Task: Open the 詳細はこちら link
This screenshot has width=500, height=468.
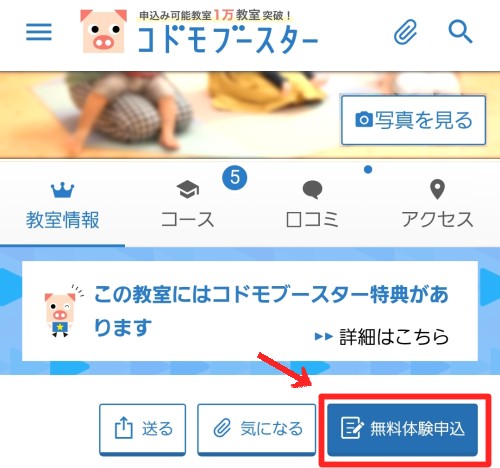Action: pos(382,337)
